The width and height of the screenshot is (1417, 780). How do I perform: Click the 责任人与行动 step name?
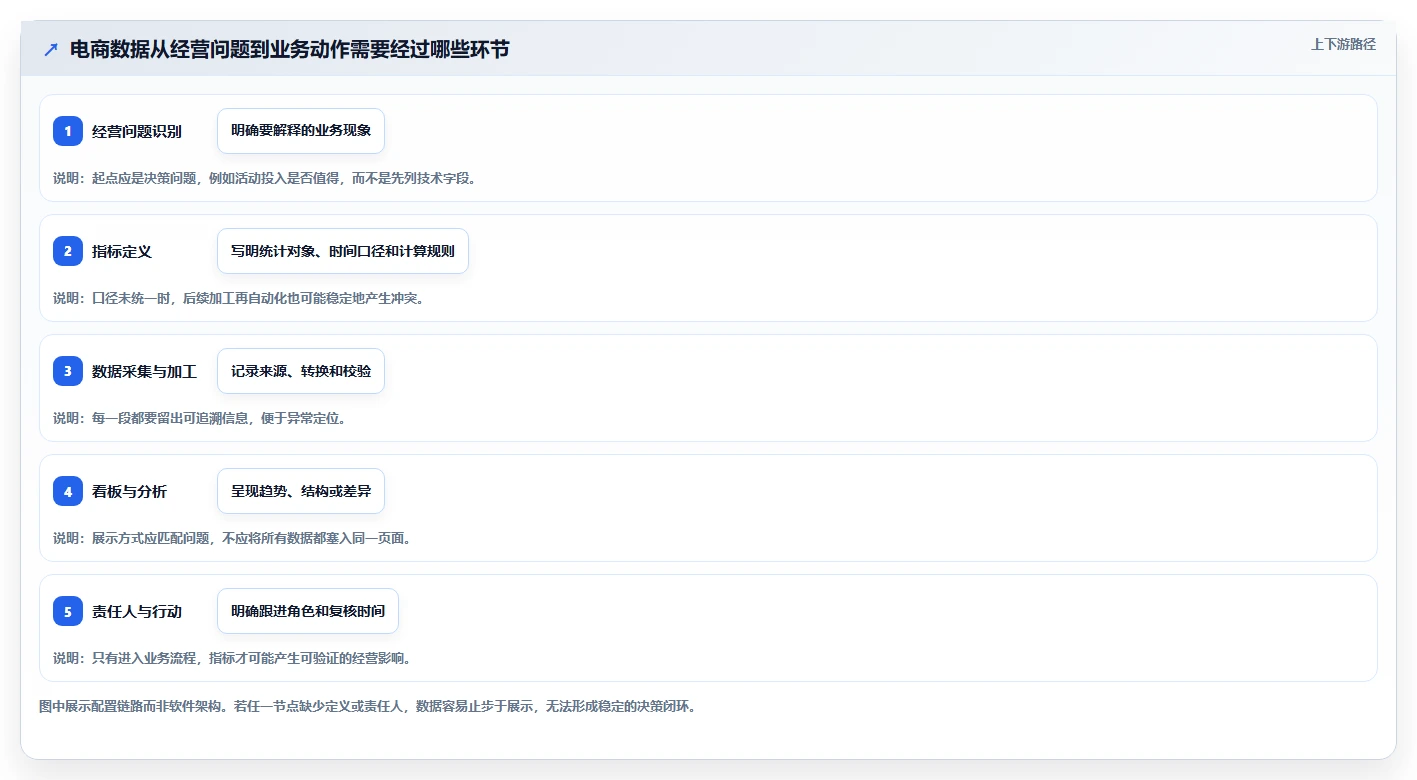pos(137,611)
